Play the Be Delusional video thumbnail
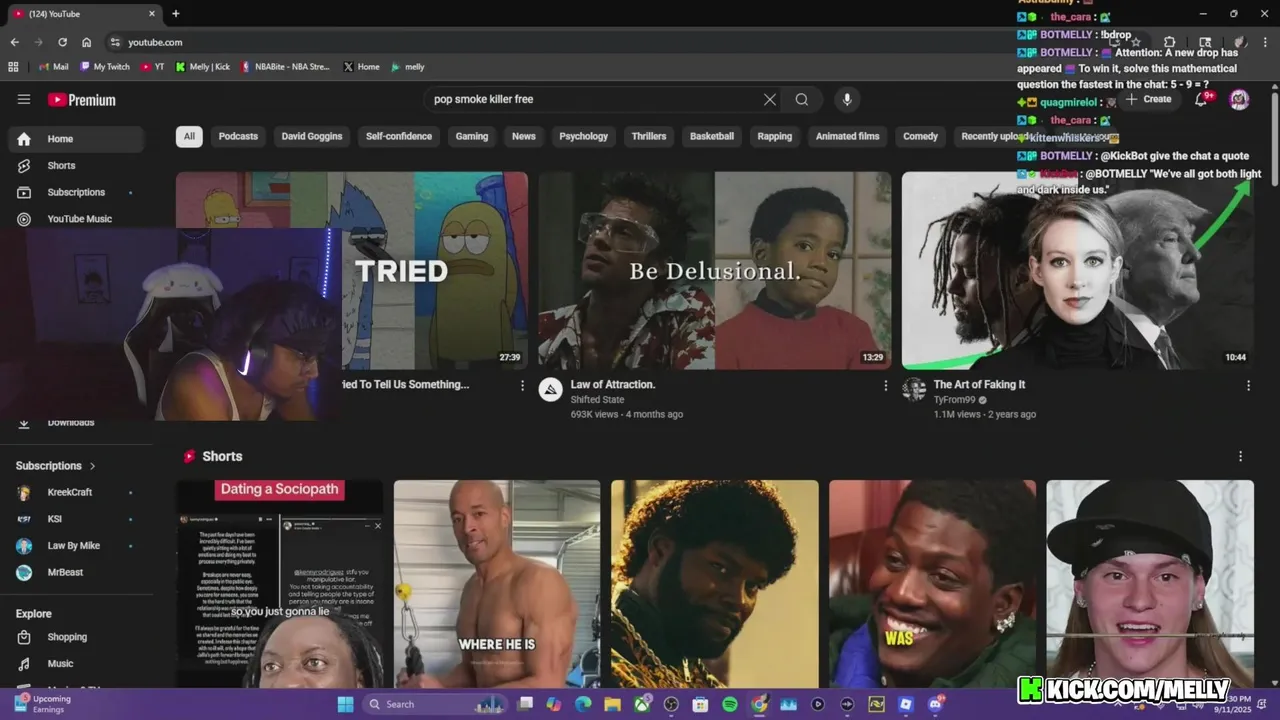The width and height of the screenshot is (1280, 720). click(x=715, y=270)
